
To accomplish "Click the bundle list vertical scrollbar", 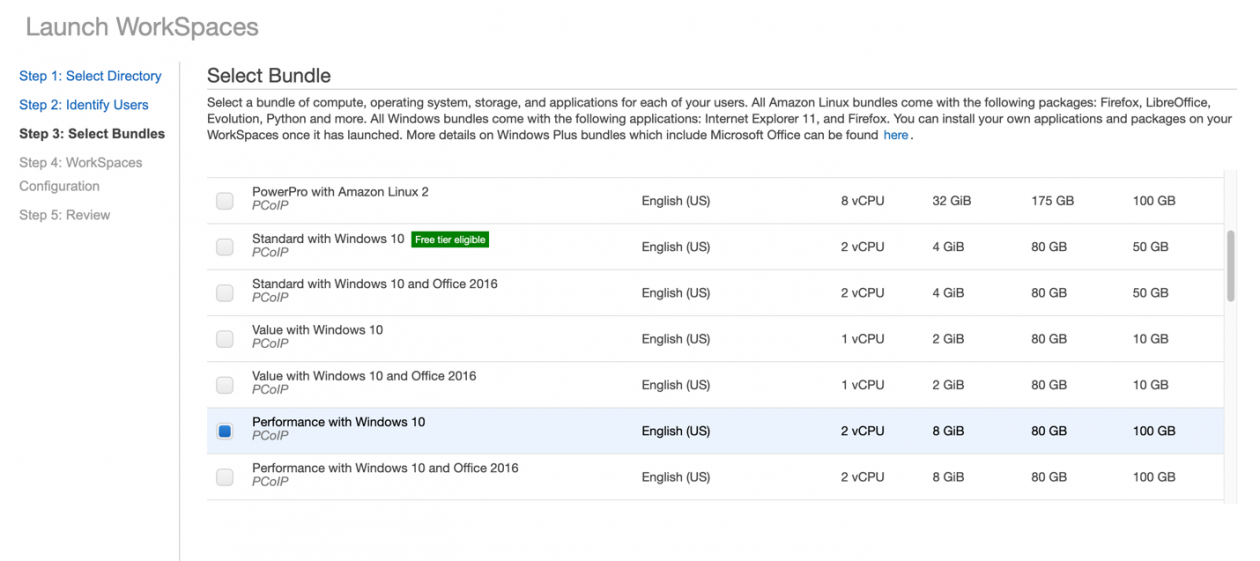I will pyautogui.click(x=1230, y=265).
